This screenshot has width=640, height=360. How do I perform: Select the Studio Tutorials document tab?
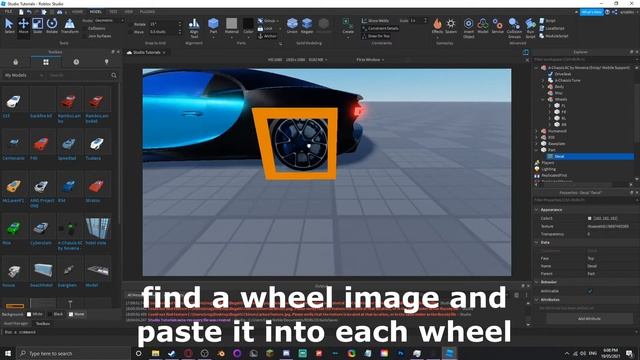[146, 52]
